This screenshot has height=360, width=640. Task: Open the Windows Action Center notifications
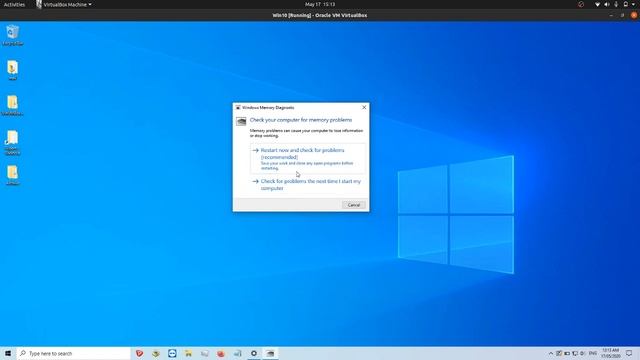click(629, 353)
